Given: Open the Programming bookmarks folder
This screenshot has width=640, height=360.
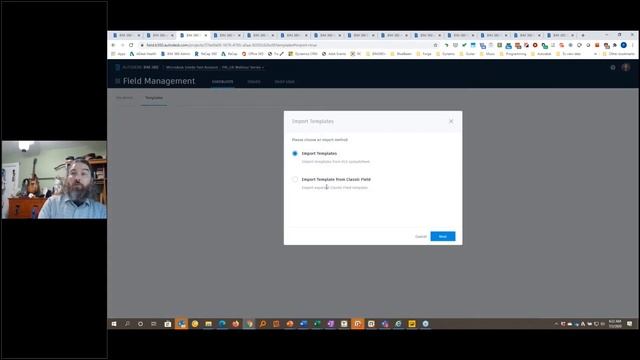Looking at the screenshot, I should (x=513, y=54).
